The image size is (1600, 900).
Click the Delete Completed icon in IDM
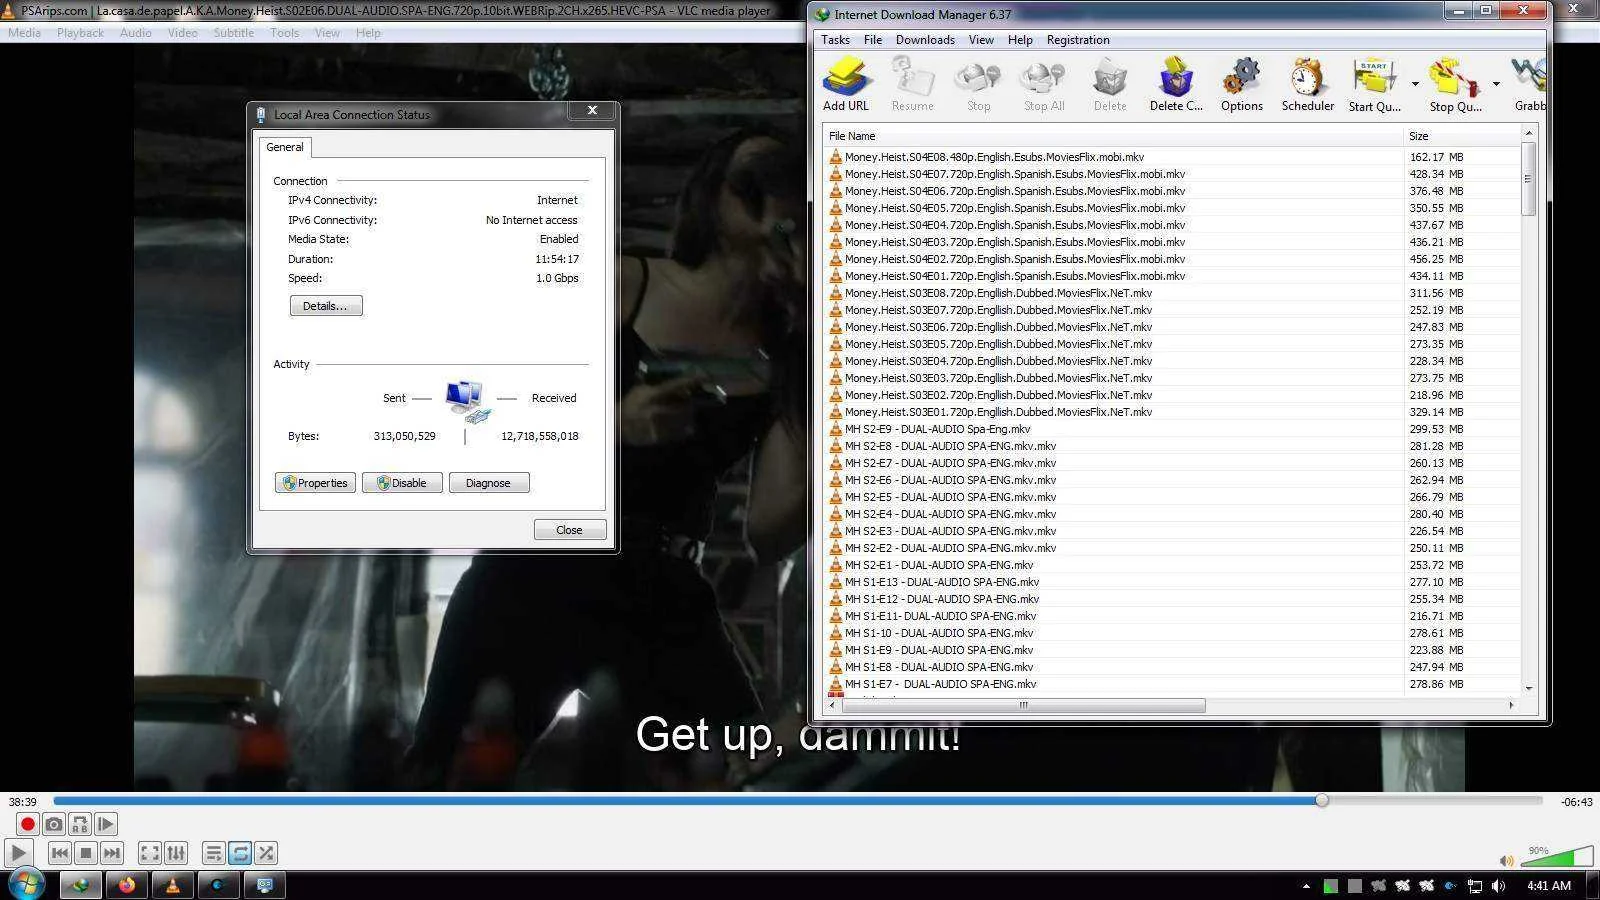point(1176,84)
